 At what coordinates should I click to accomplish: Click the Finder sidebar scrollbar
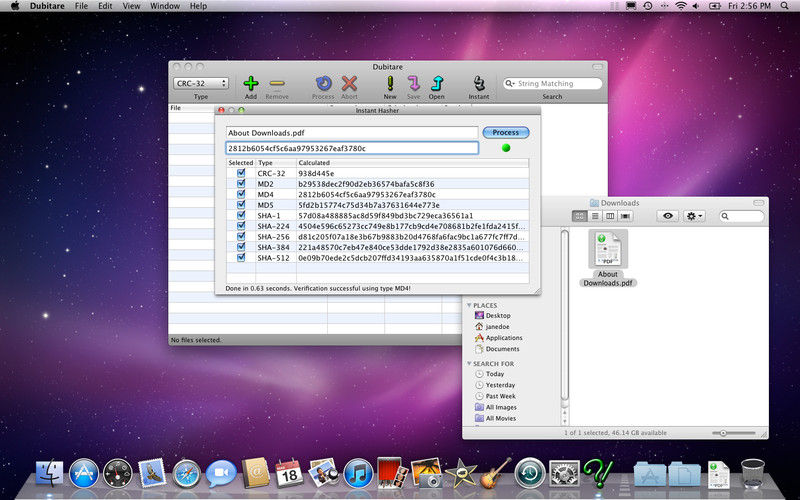[564, 316]
